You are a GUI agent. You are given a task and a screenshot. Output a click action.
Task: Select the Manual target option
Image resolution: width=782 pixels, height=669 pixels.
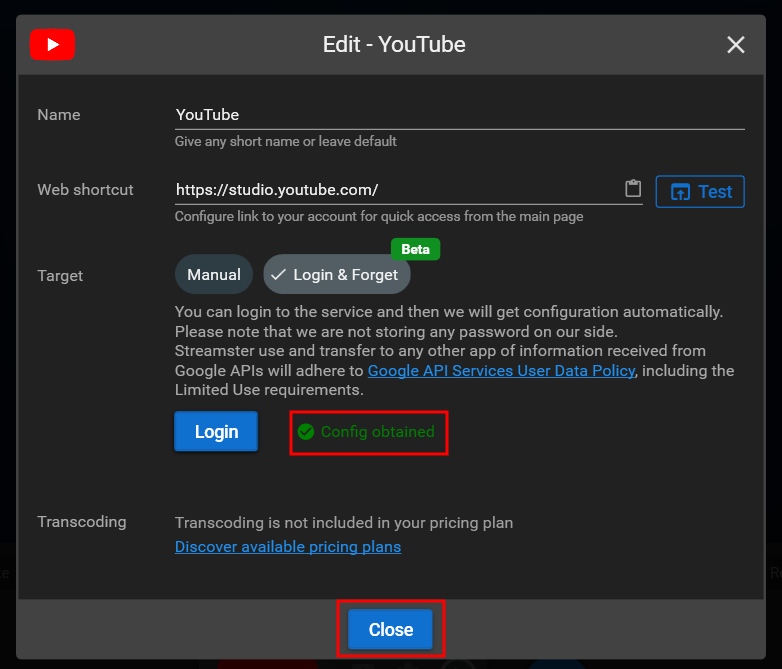click(x=214, y=274)
